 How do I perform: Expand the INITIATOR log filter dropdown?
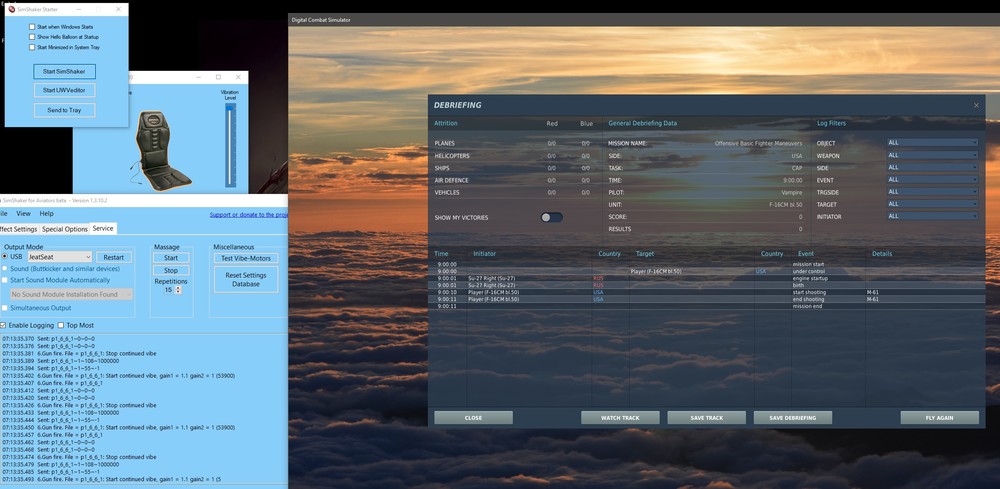932,216
